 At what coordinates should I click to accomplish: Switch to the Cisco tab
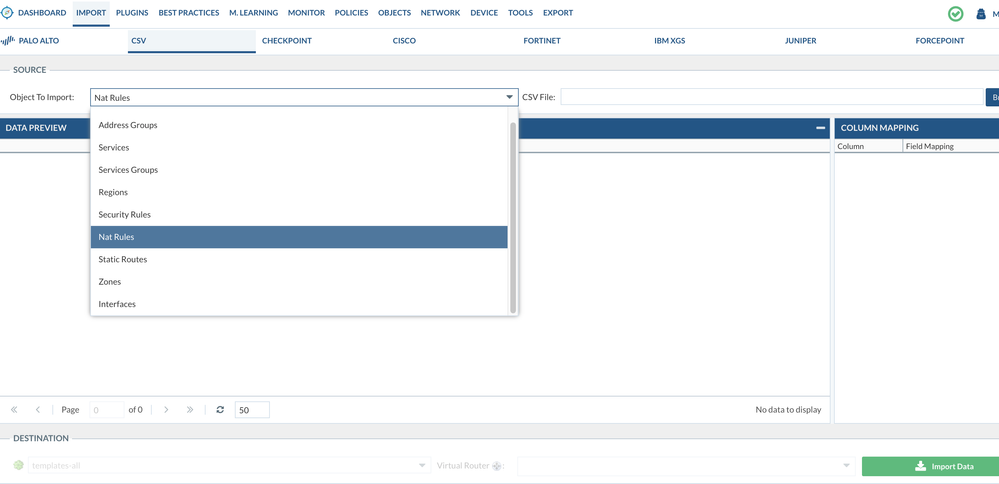pos(404,41)
